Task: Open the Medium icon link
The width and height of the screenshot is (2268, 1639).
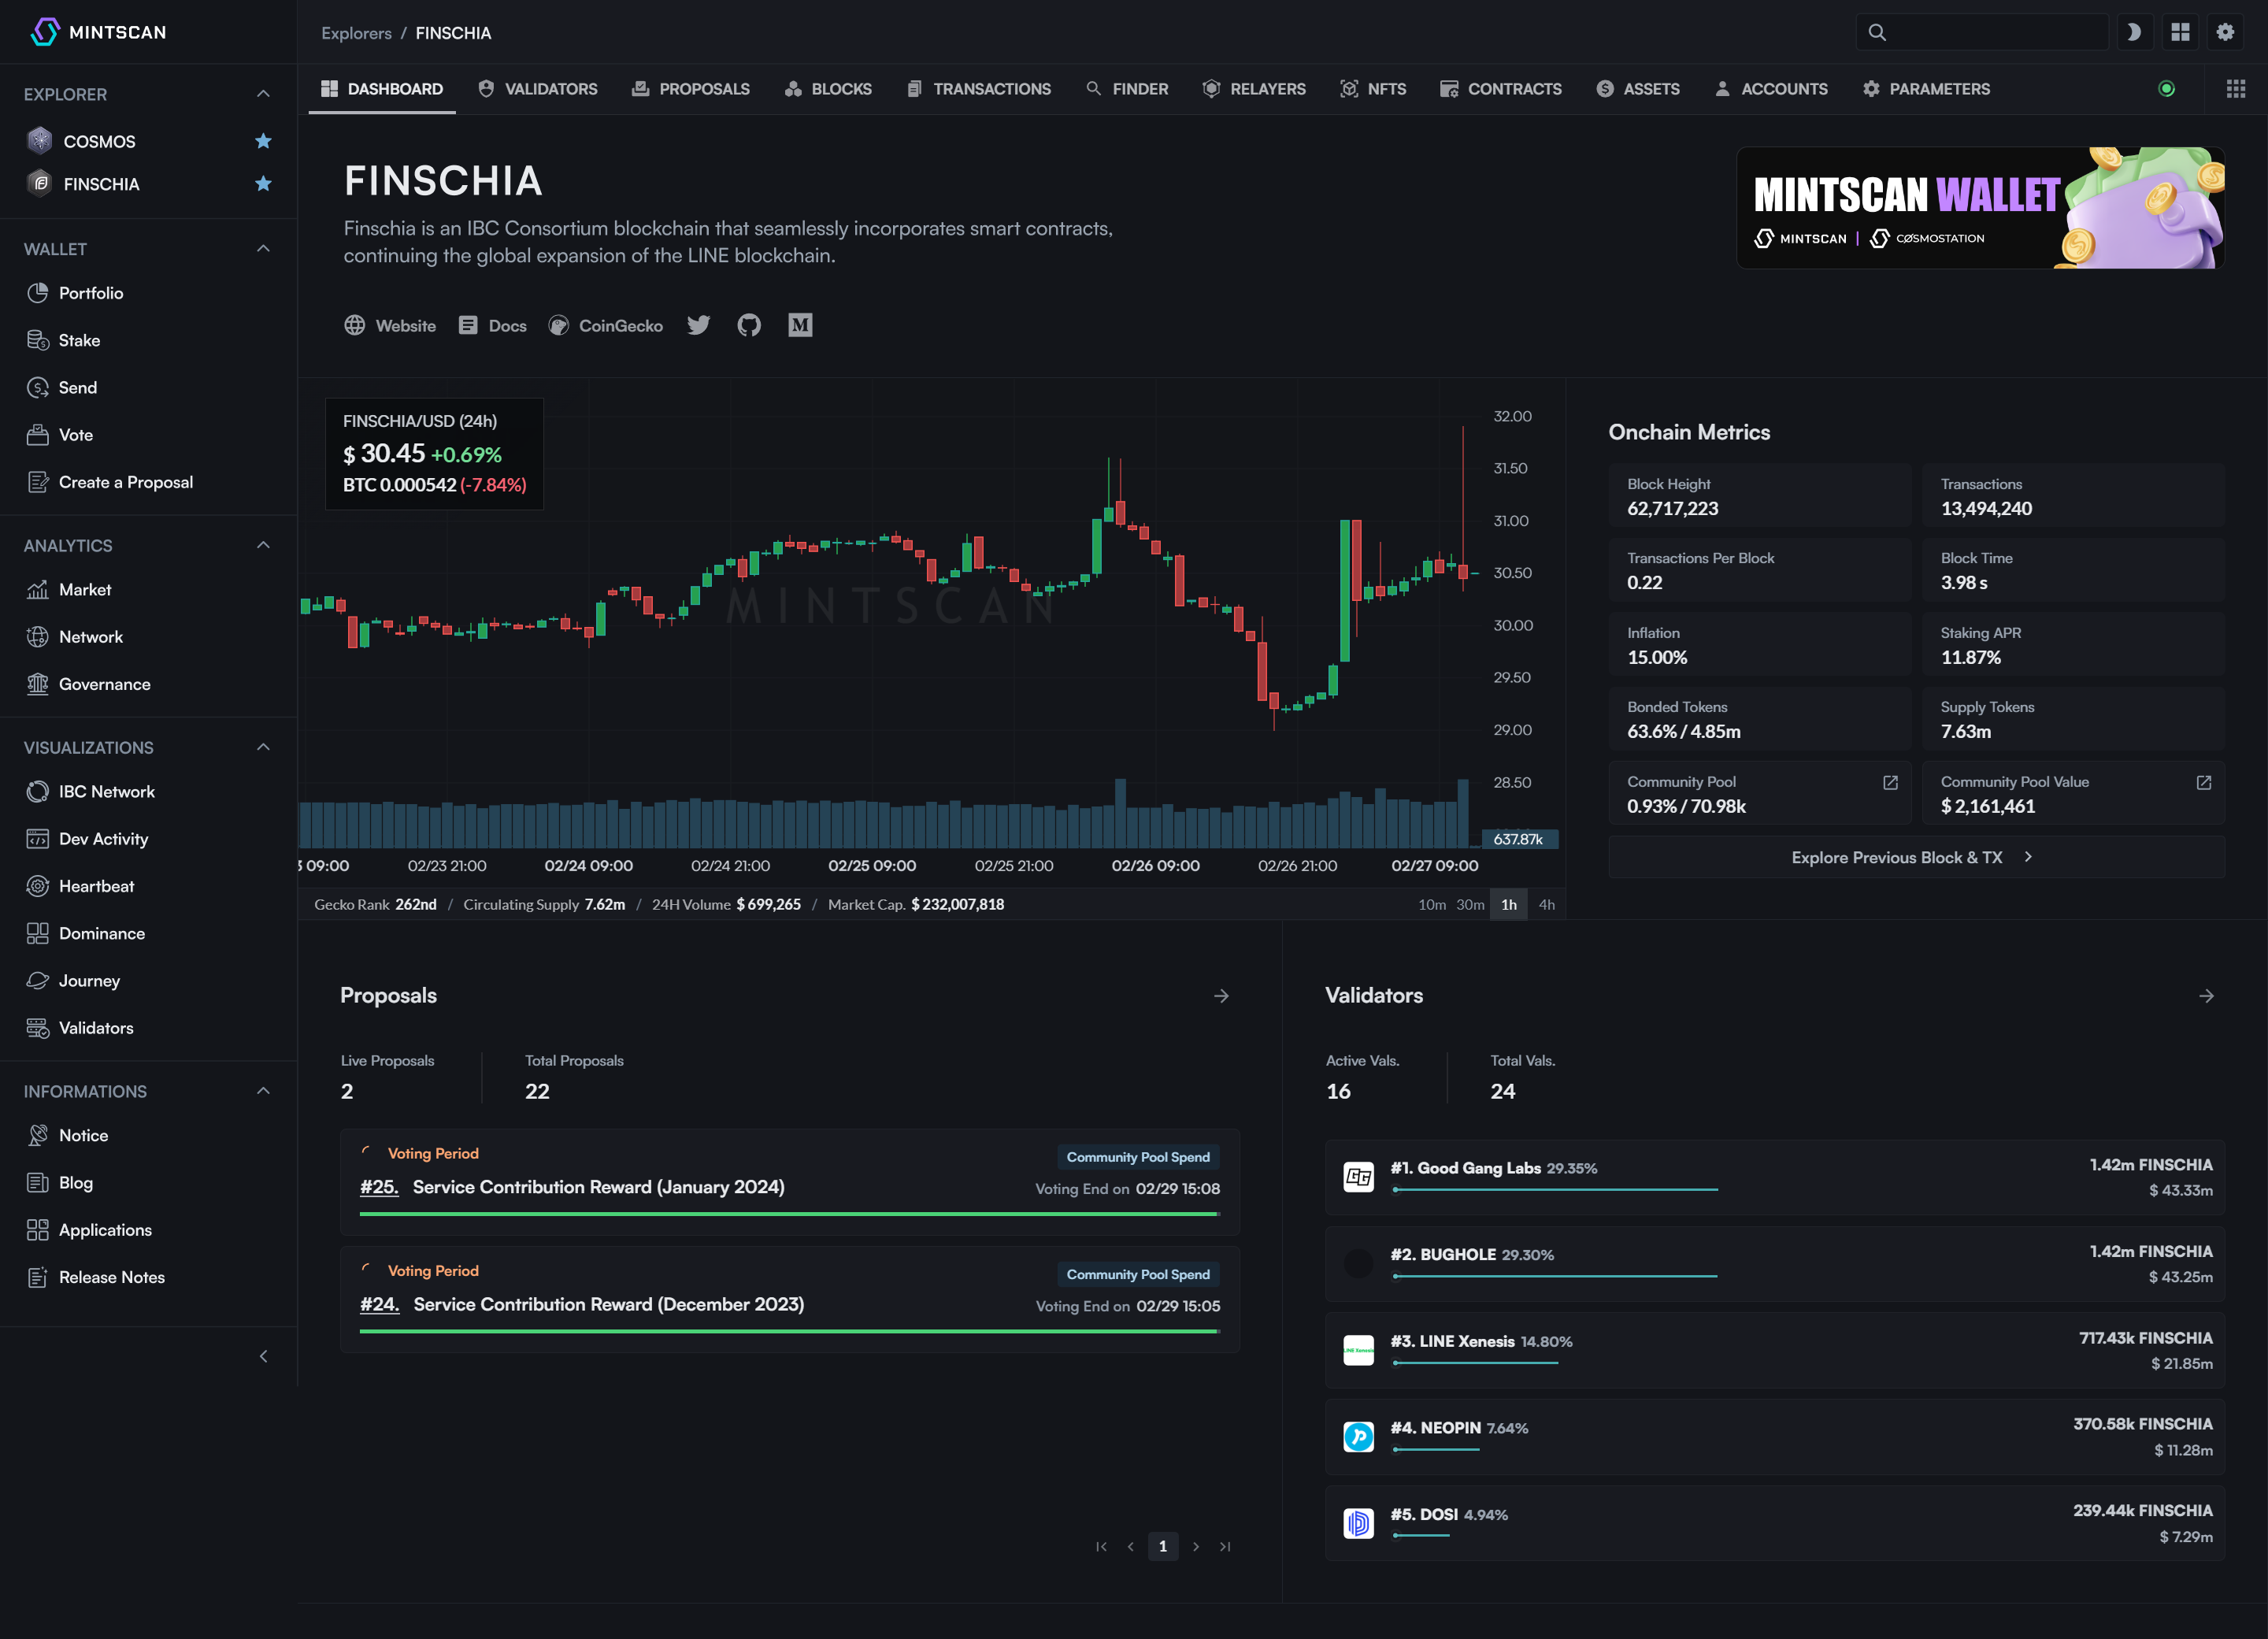Action: (x=800, y=325)
